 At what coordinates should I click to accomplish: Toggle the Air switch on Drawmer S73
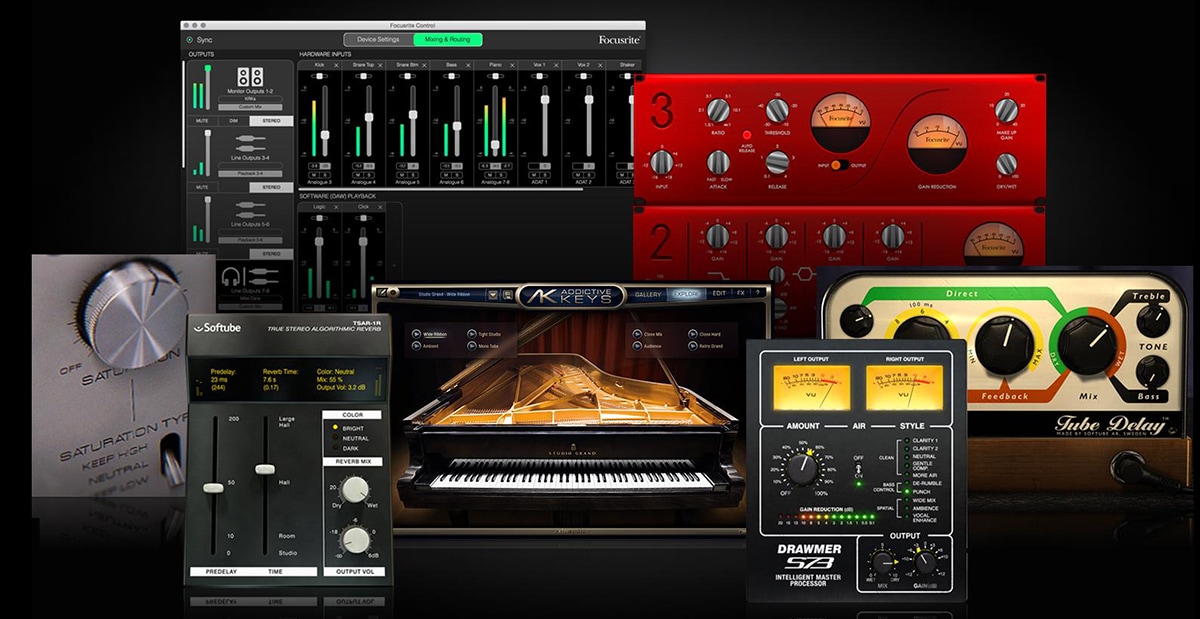click(858, 470)
